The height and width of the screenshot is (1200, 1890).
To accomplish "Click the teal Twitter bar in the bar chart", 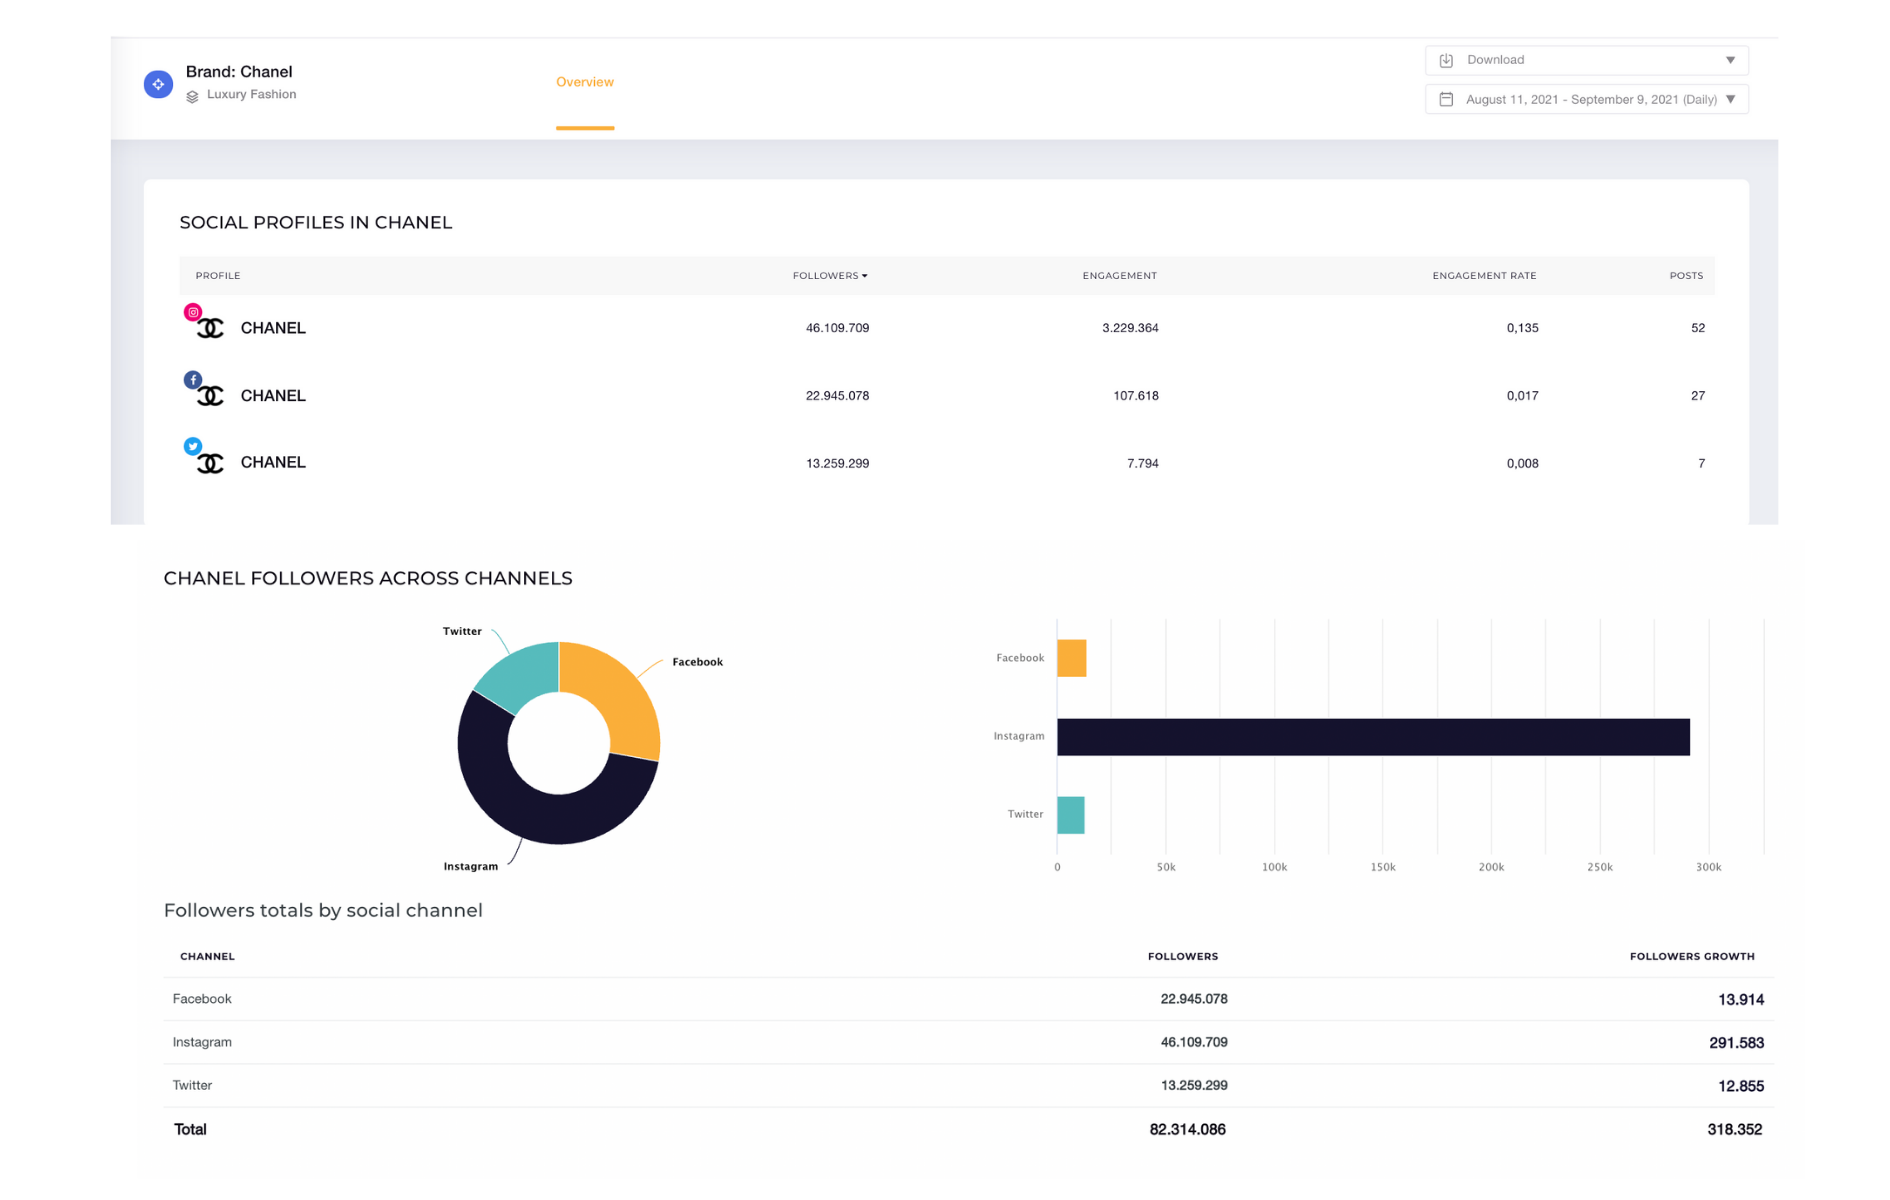I will point(1070,815).
